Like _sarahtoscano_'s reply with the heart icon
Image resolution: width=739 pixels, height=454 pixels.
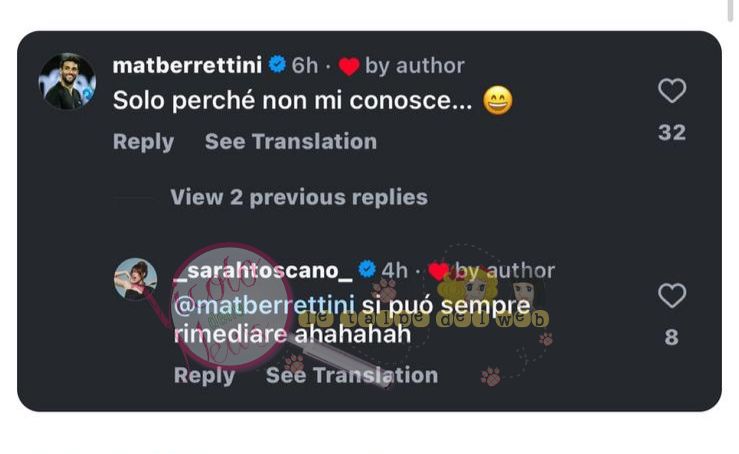point(672,296)
